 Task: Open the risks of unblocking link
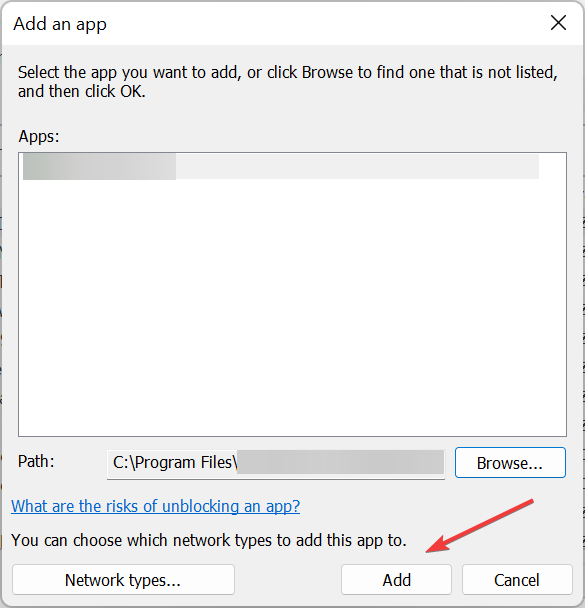[x=155, y=506]
